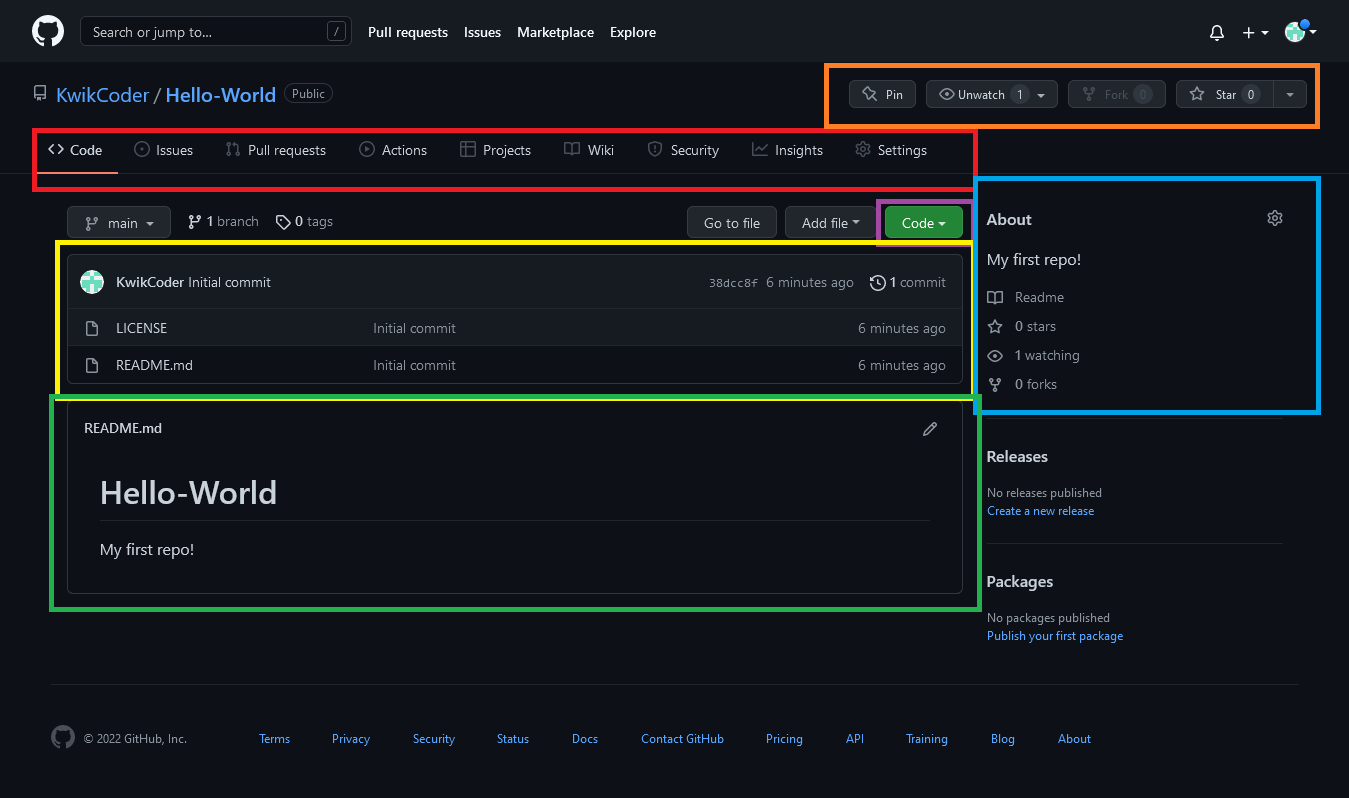1349x798 pixels.
Task: Open the repository Security tab
Action: coord(683,150)
